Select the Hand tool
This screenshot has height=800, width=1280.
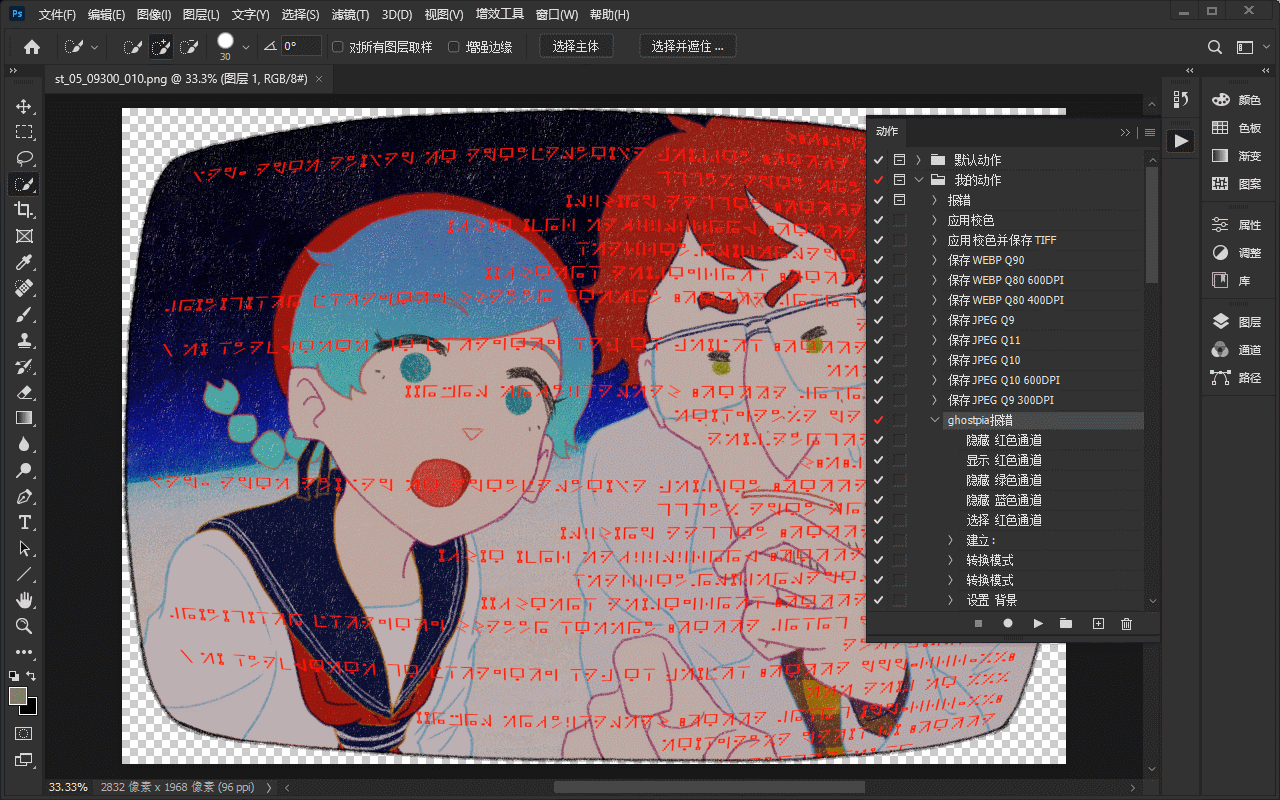point(24,600)
